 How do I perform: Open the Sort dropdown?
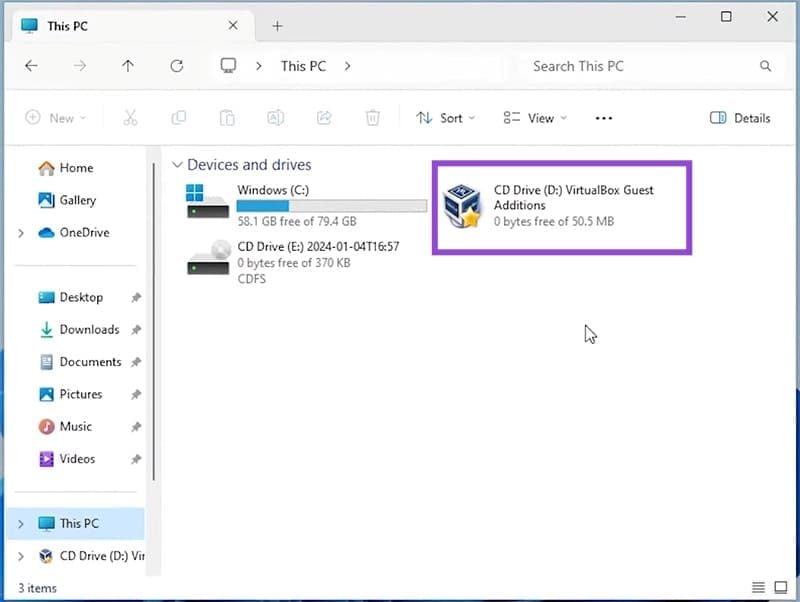tap(444, 117)
